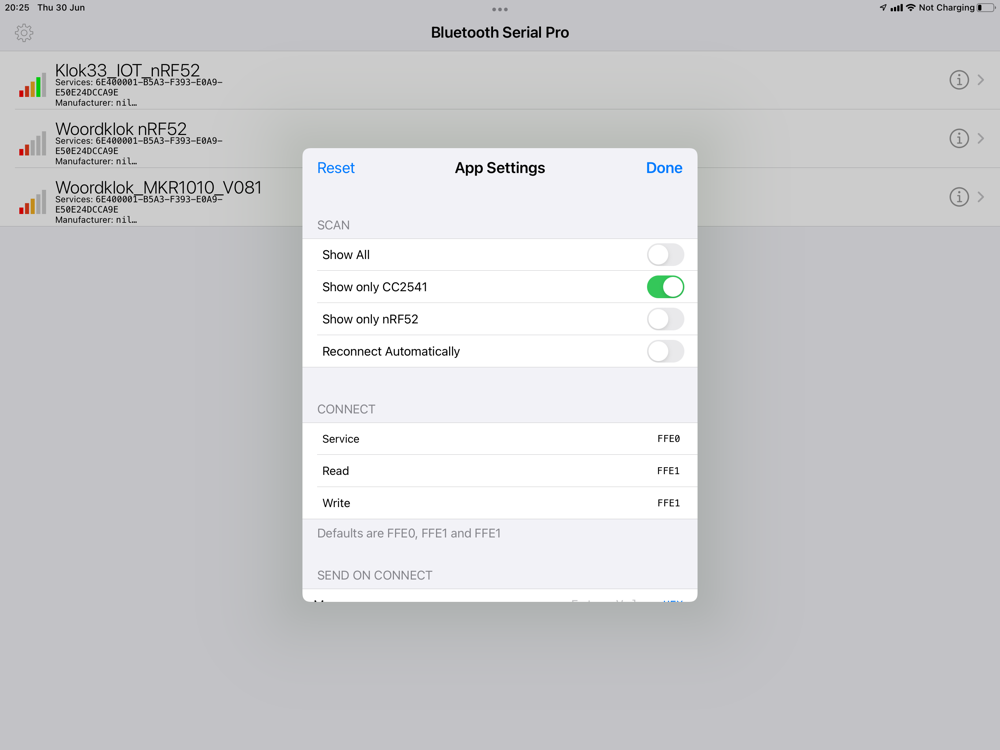This screenshot has height=750, width=1000.
Task: Click the Read row label
Action: point(335,471)
